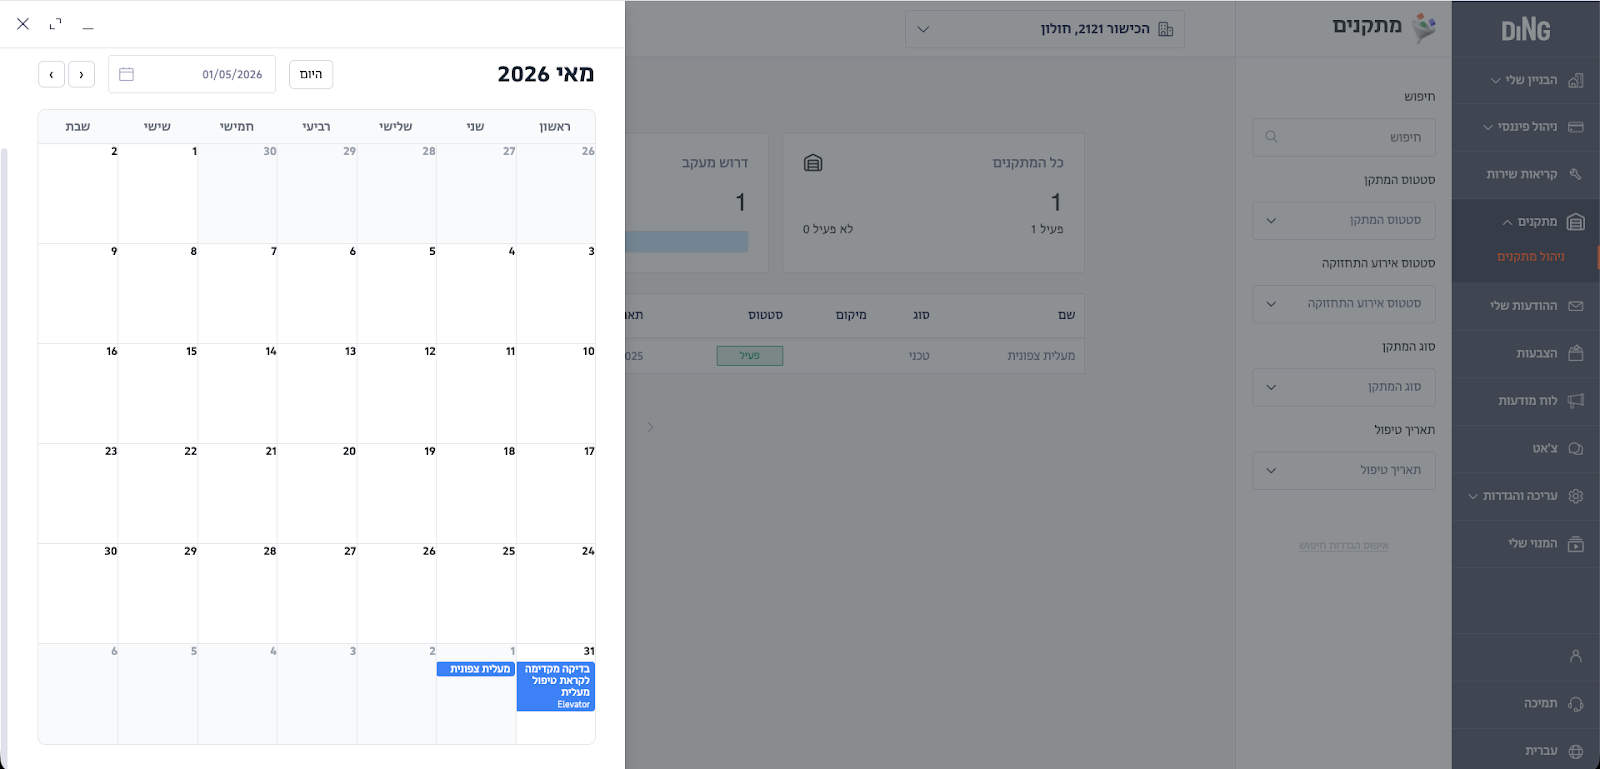1600x769 pixels.
Task: Click the reset search settings link
Action: pyautogui.click(x=1343, y=546)
